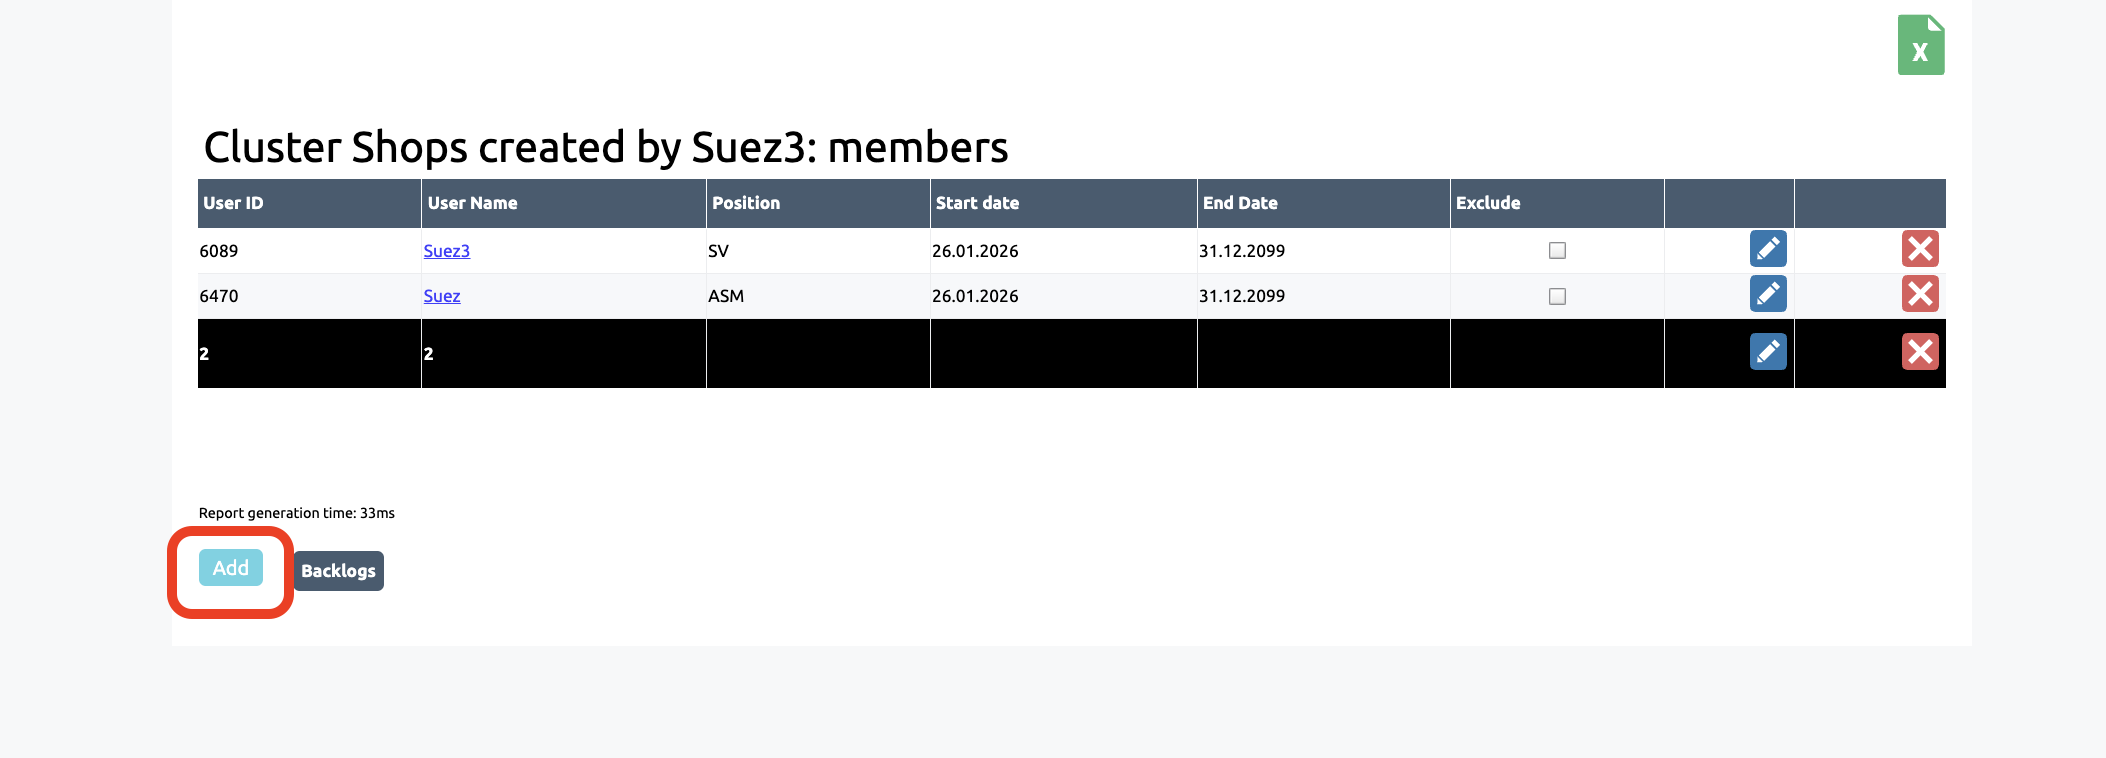Screen dimensions: 2106x758
Task: Sort by the User ID column header
Action: coord(233,203)
